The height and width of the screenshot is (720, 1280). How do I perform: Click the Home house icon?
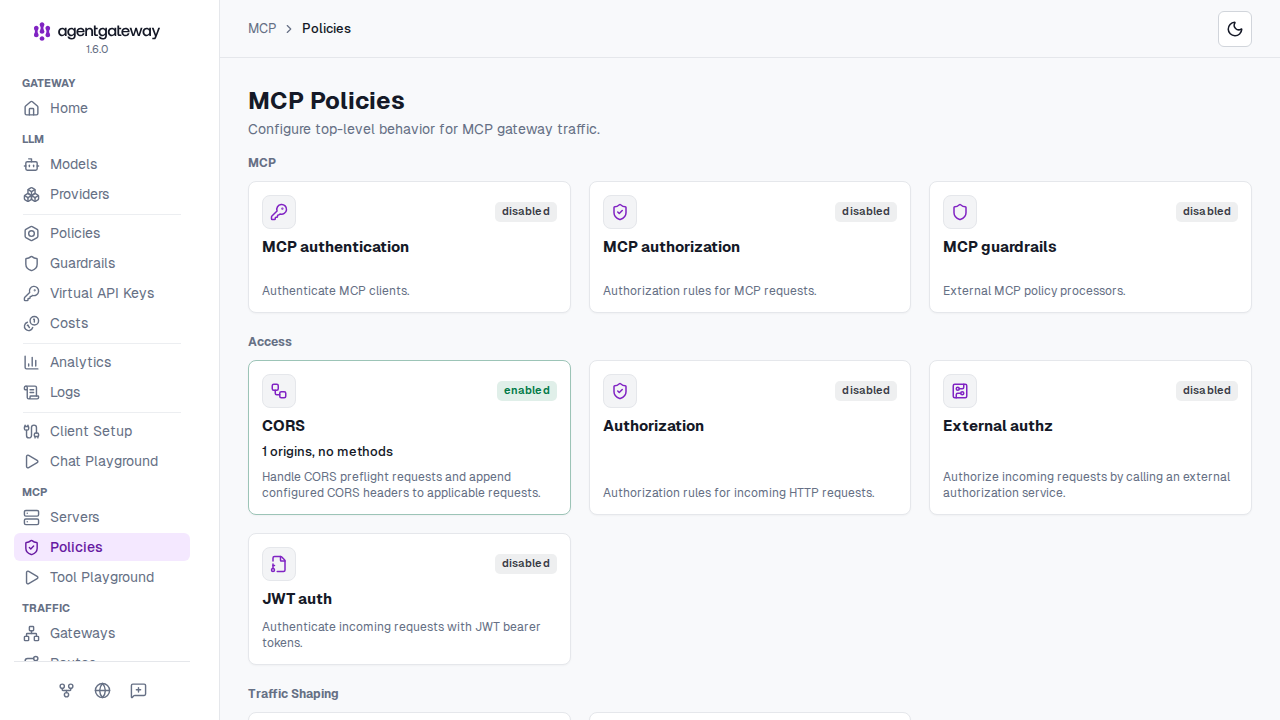[x=32, y=108]
